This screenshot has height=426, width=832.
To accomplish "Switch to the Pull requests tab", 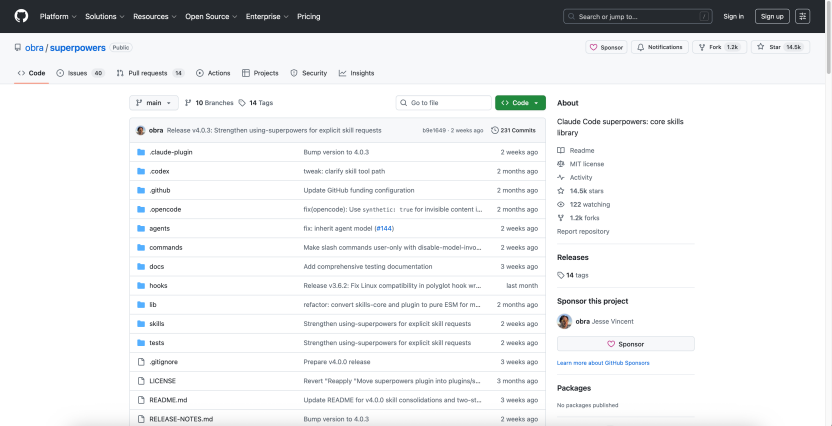I will pyautogui.click(x=149, y=73).
